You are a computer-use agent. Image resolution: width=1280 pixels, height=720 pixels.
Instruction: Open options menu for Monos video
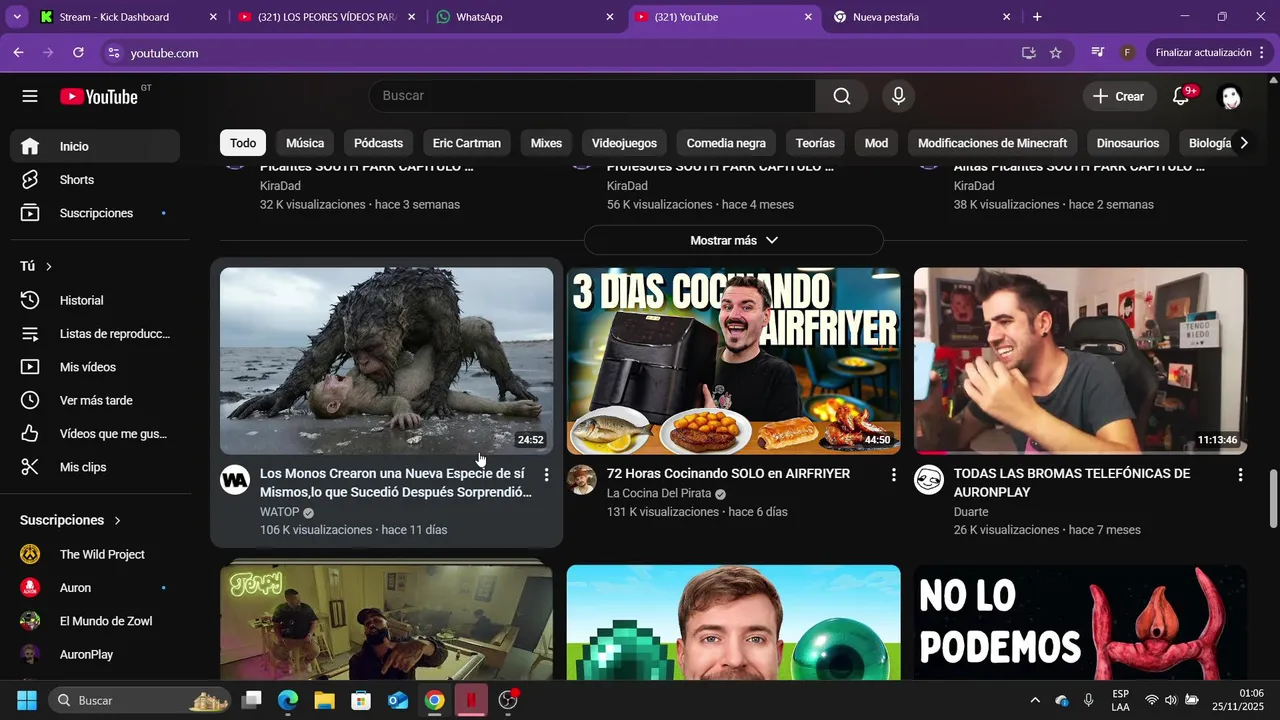tap(546, 474)
